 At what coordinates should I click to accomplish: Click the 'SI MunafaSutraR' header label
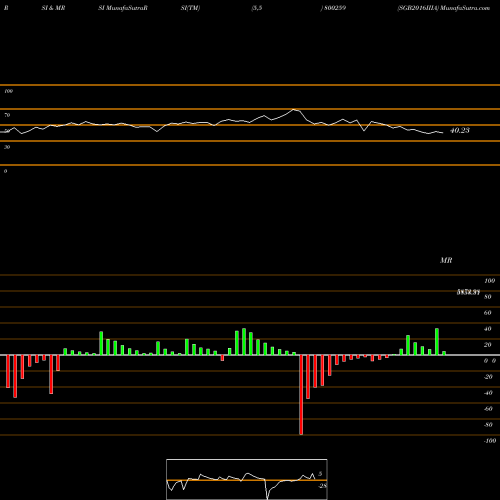pos(123,8)
